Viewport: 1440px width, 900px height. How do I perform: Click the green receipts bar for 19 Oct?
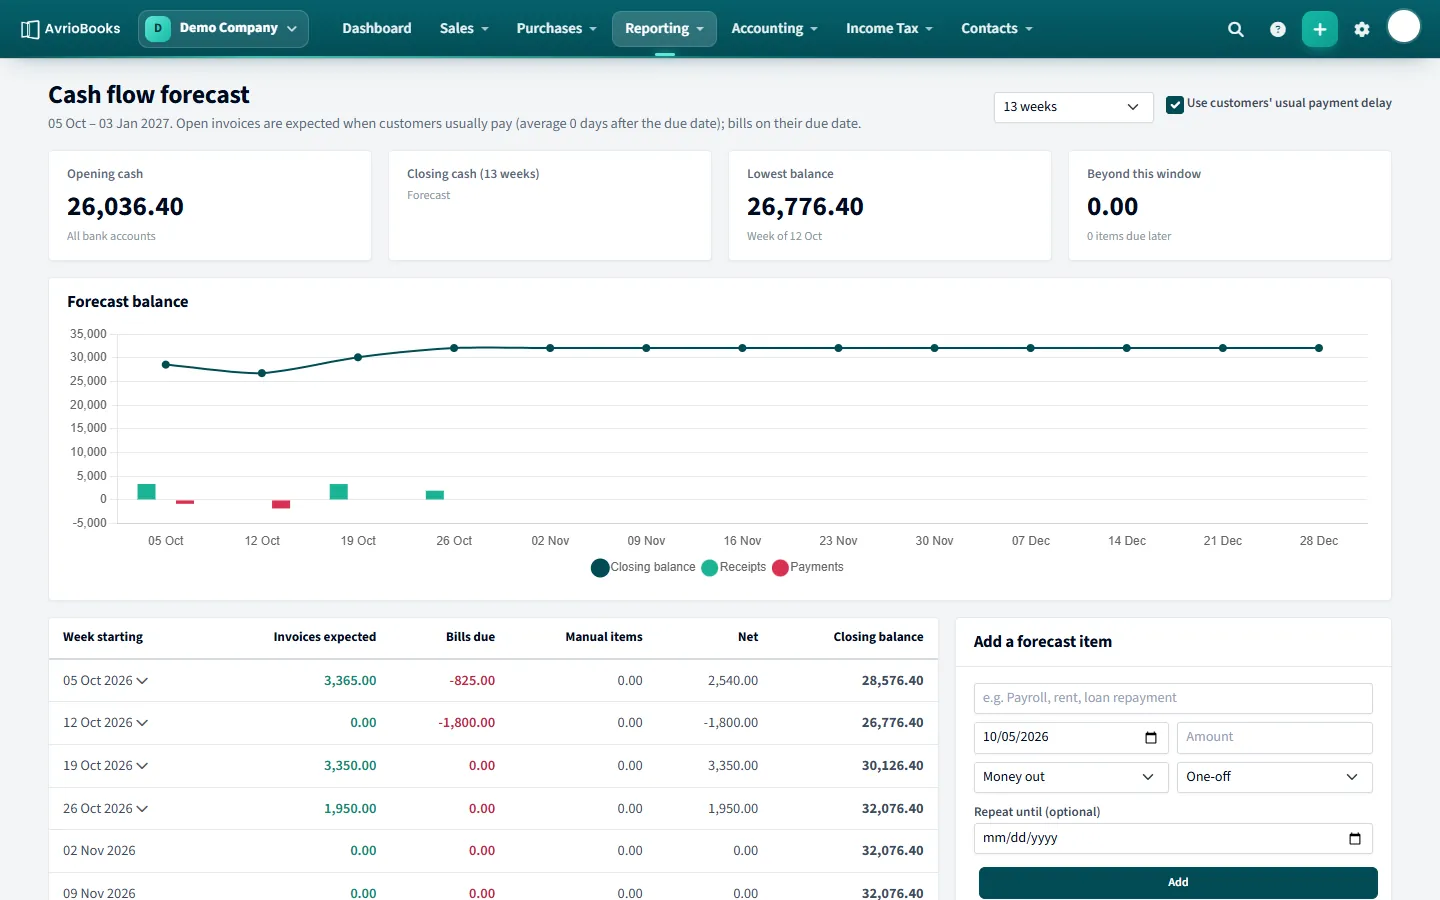[339, 491]
